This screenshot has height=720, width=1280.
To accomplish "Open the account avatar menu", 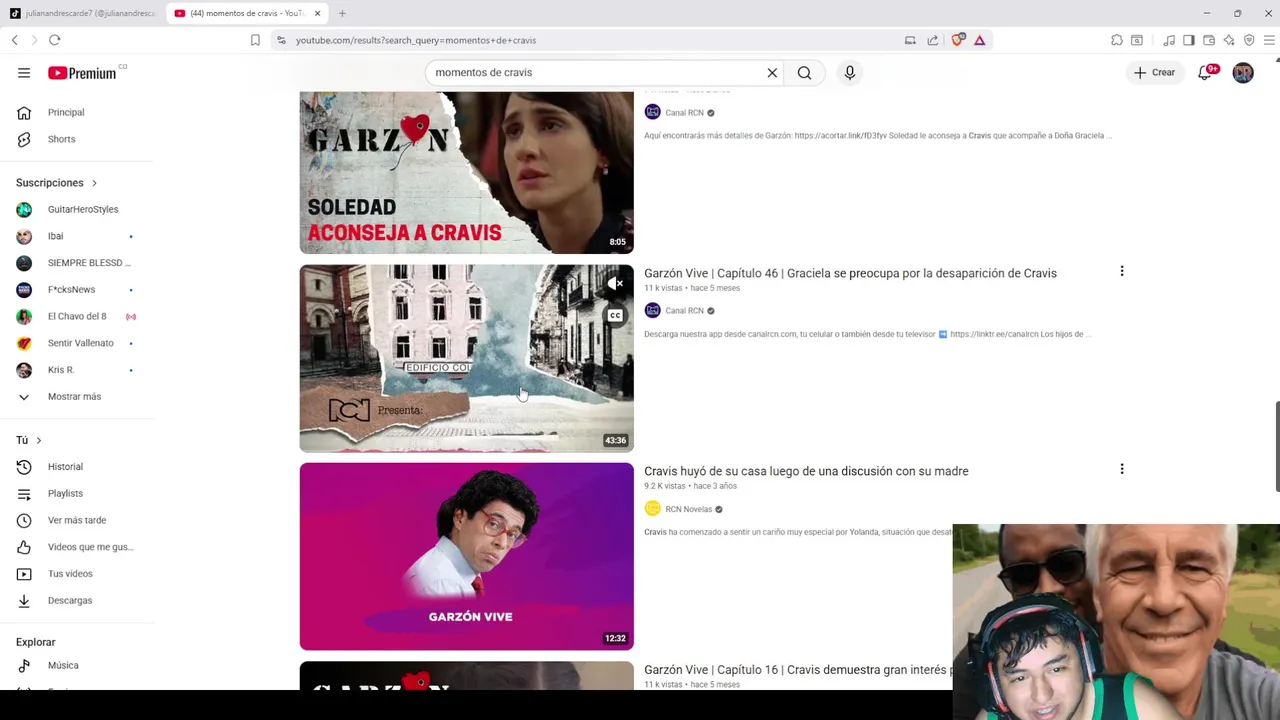I will [x=1243, y=73].
